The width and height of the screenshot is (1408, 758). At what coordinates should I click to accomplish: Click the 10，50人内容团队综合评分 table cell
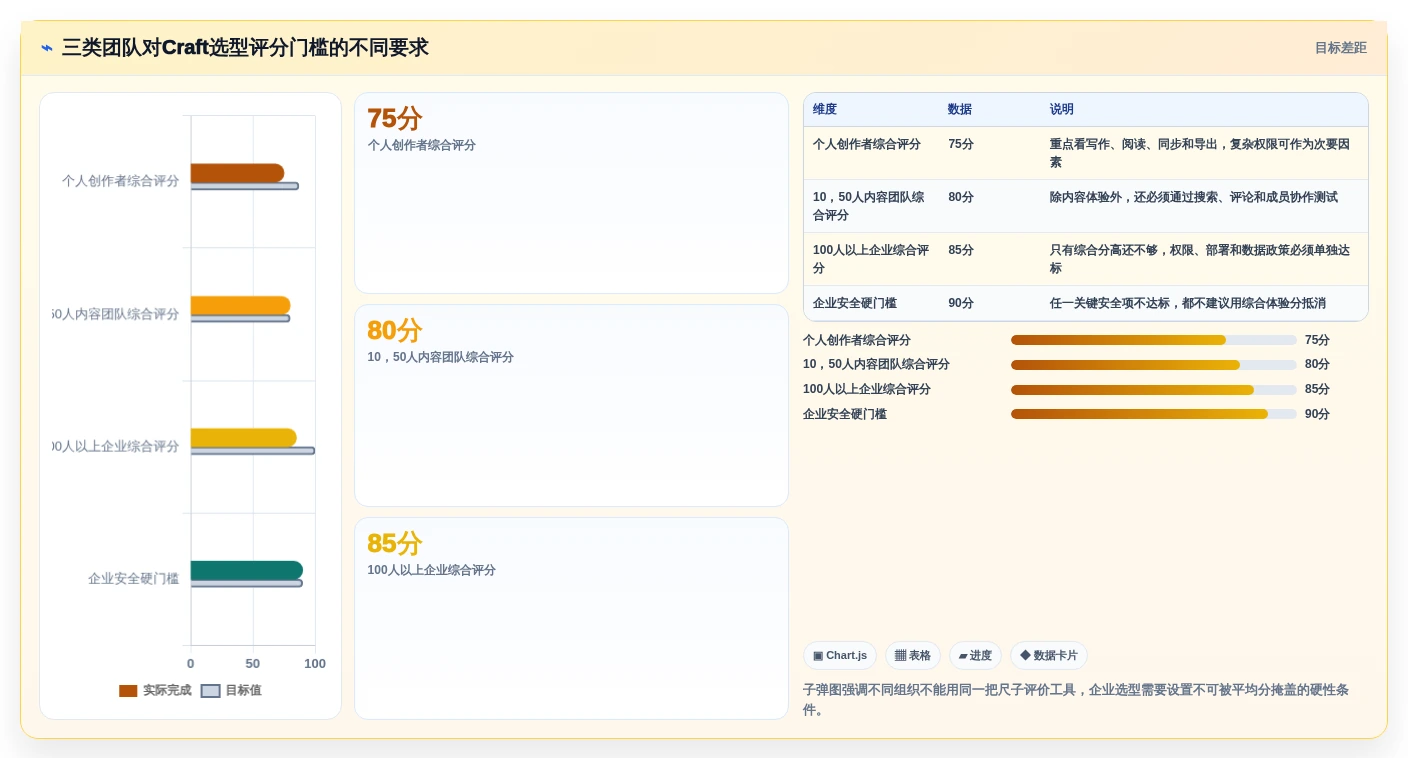[870, 206]
